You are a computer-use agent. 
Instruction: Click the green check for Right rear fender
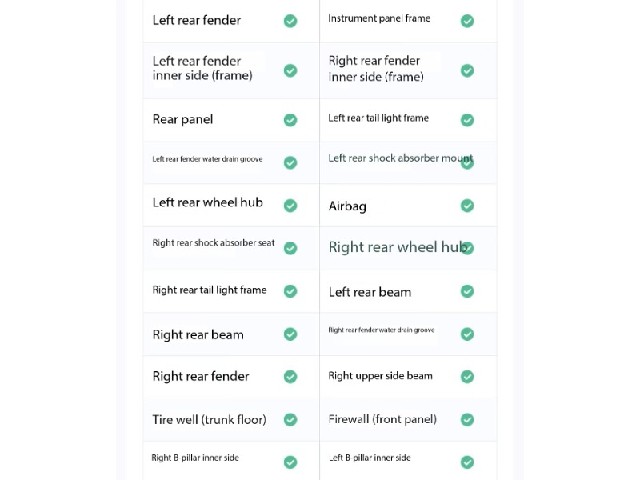[x=290, y=376]
